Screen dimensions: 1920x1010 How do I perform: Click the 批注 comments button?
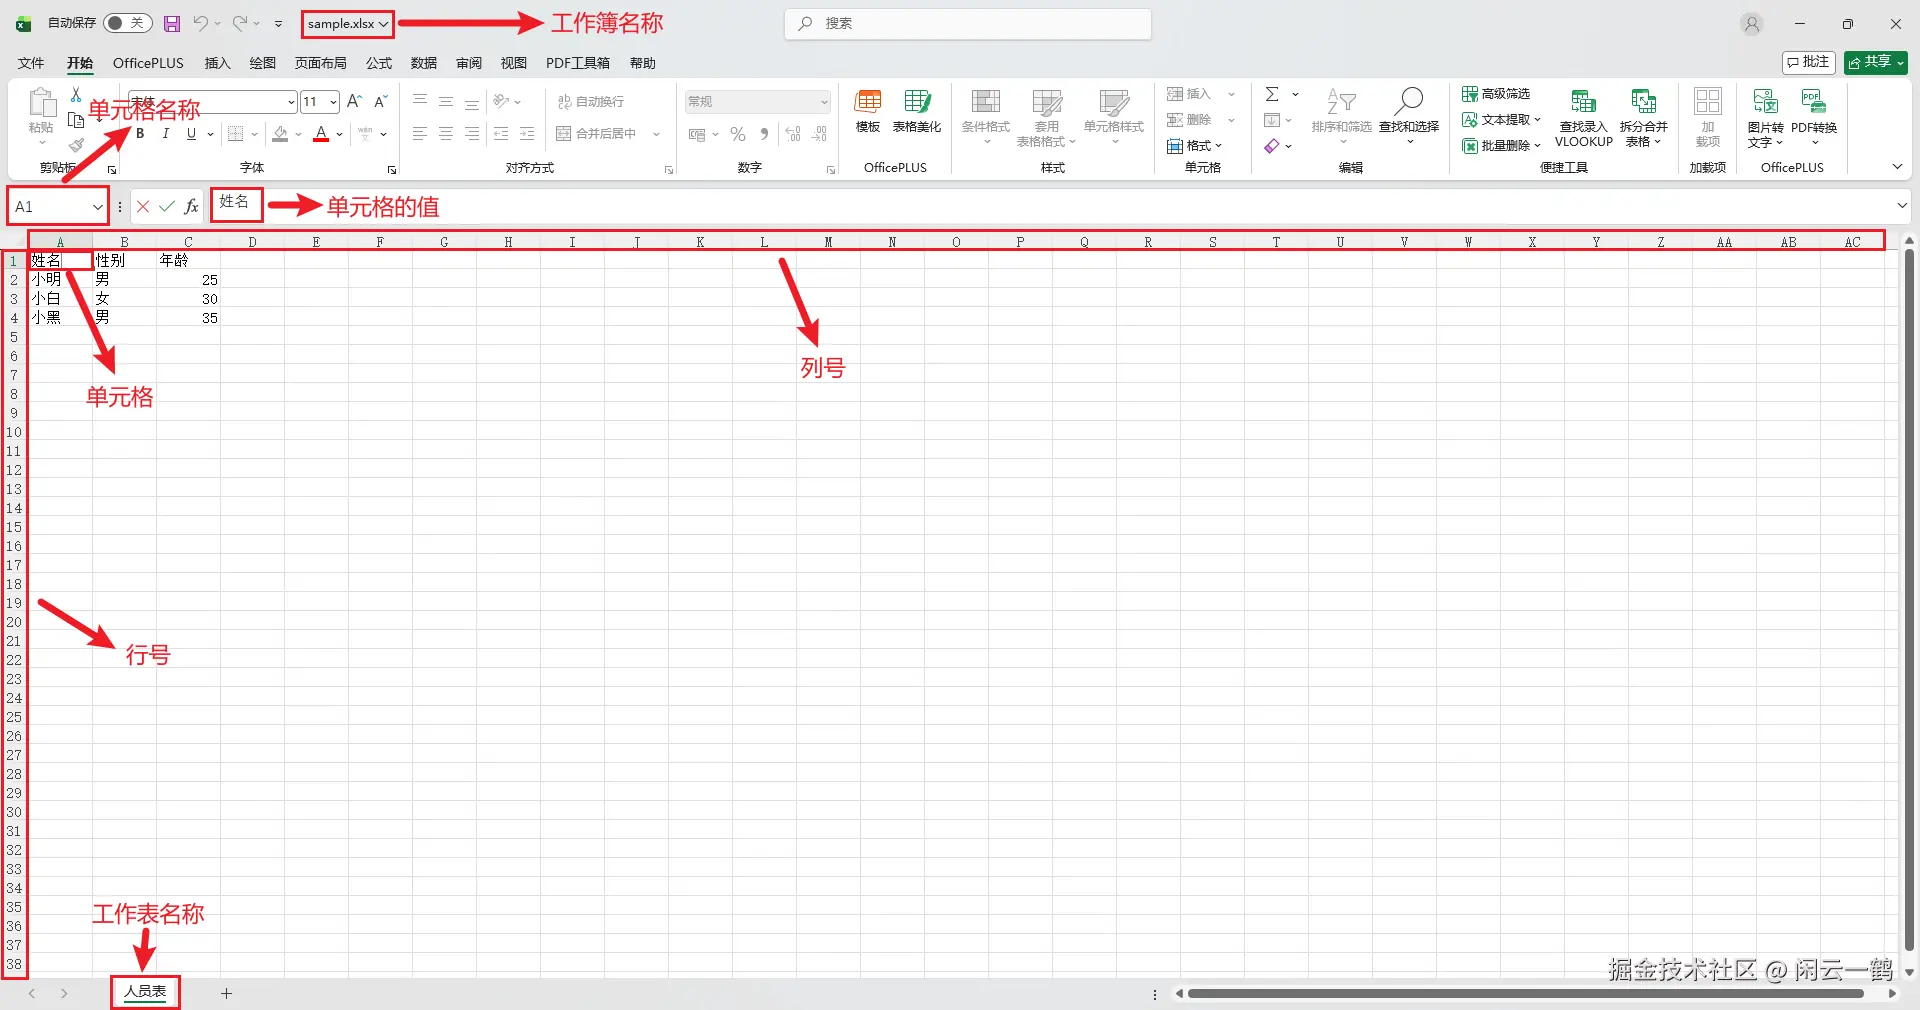[1808, 62]
